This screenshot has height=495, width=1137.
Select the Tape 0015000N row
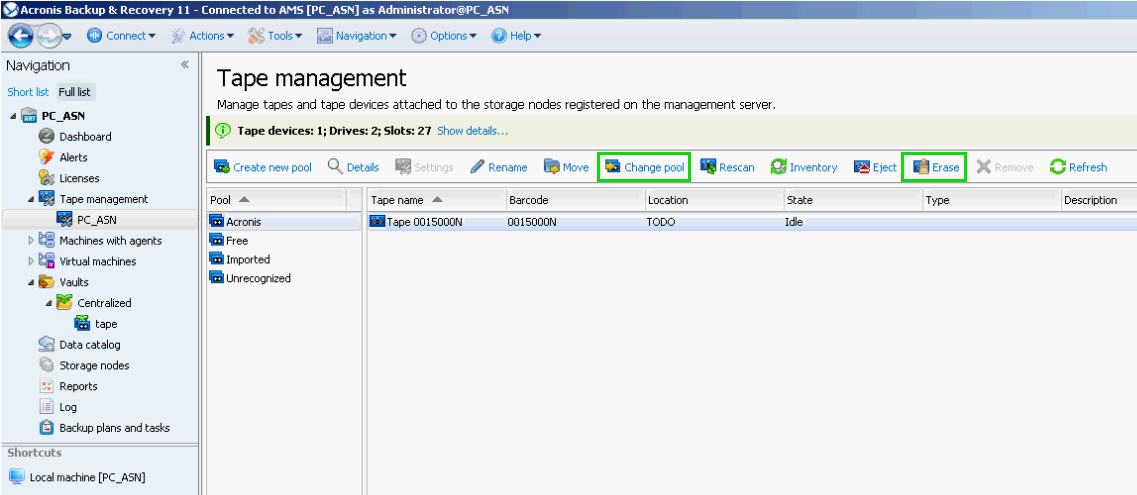coord(752,222)
